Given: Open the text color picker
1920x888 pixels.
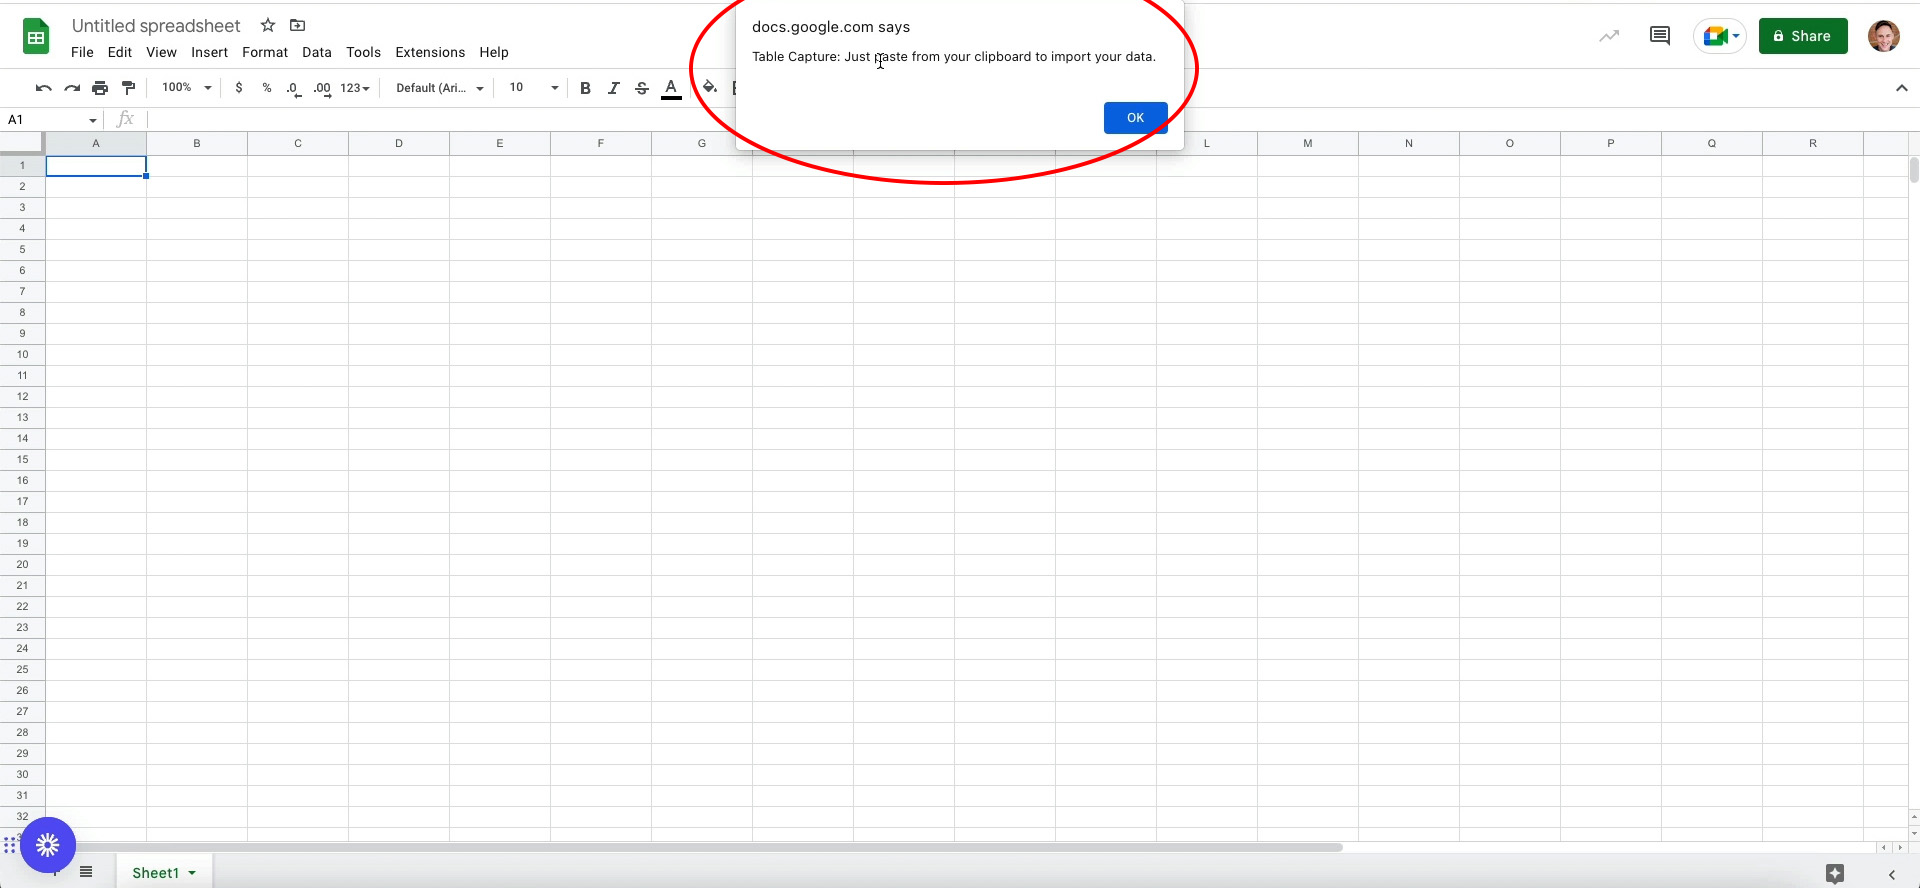Looking at the screenshot, I should pyautogui.click(x=671, y=88).
